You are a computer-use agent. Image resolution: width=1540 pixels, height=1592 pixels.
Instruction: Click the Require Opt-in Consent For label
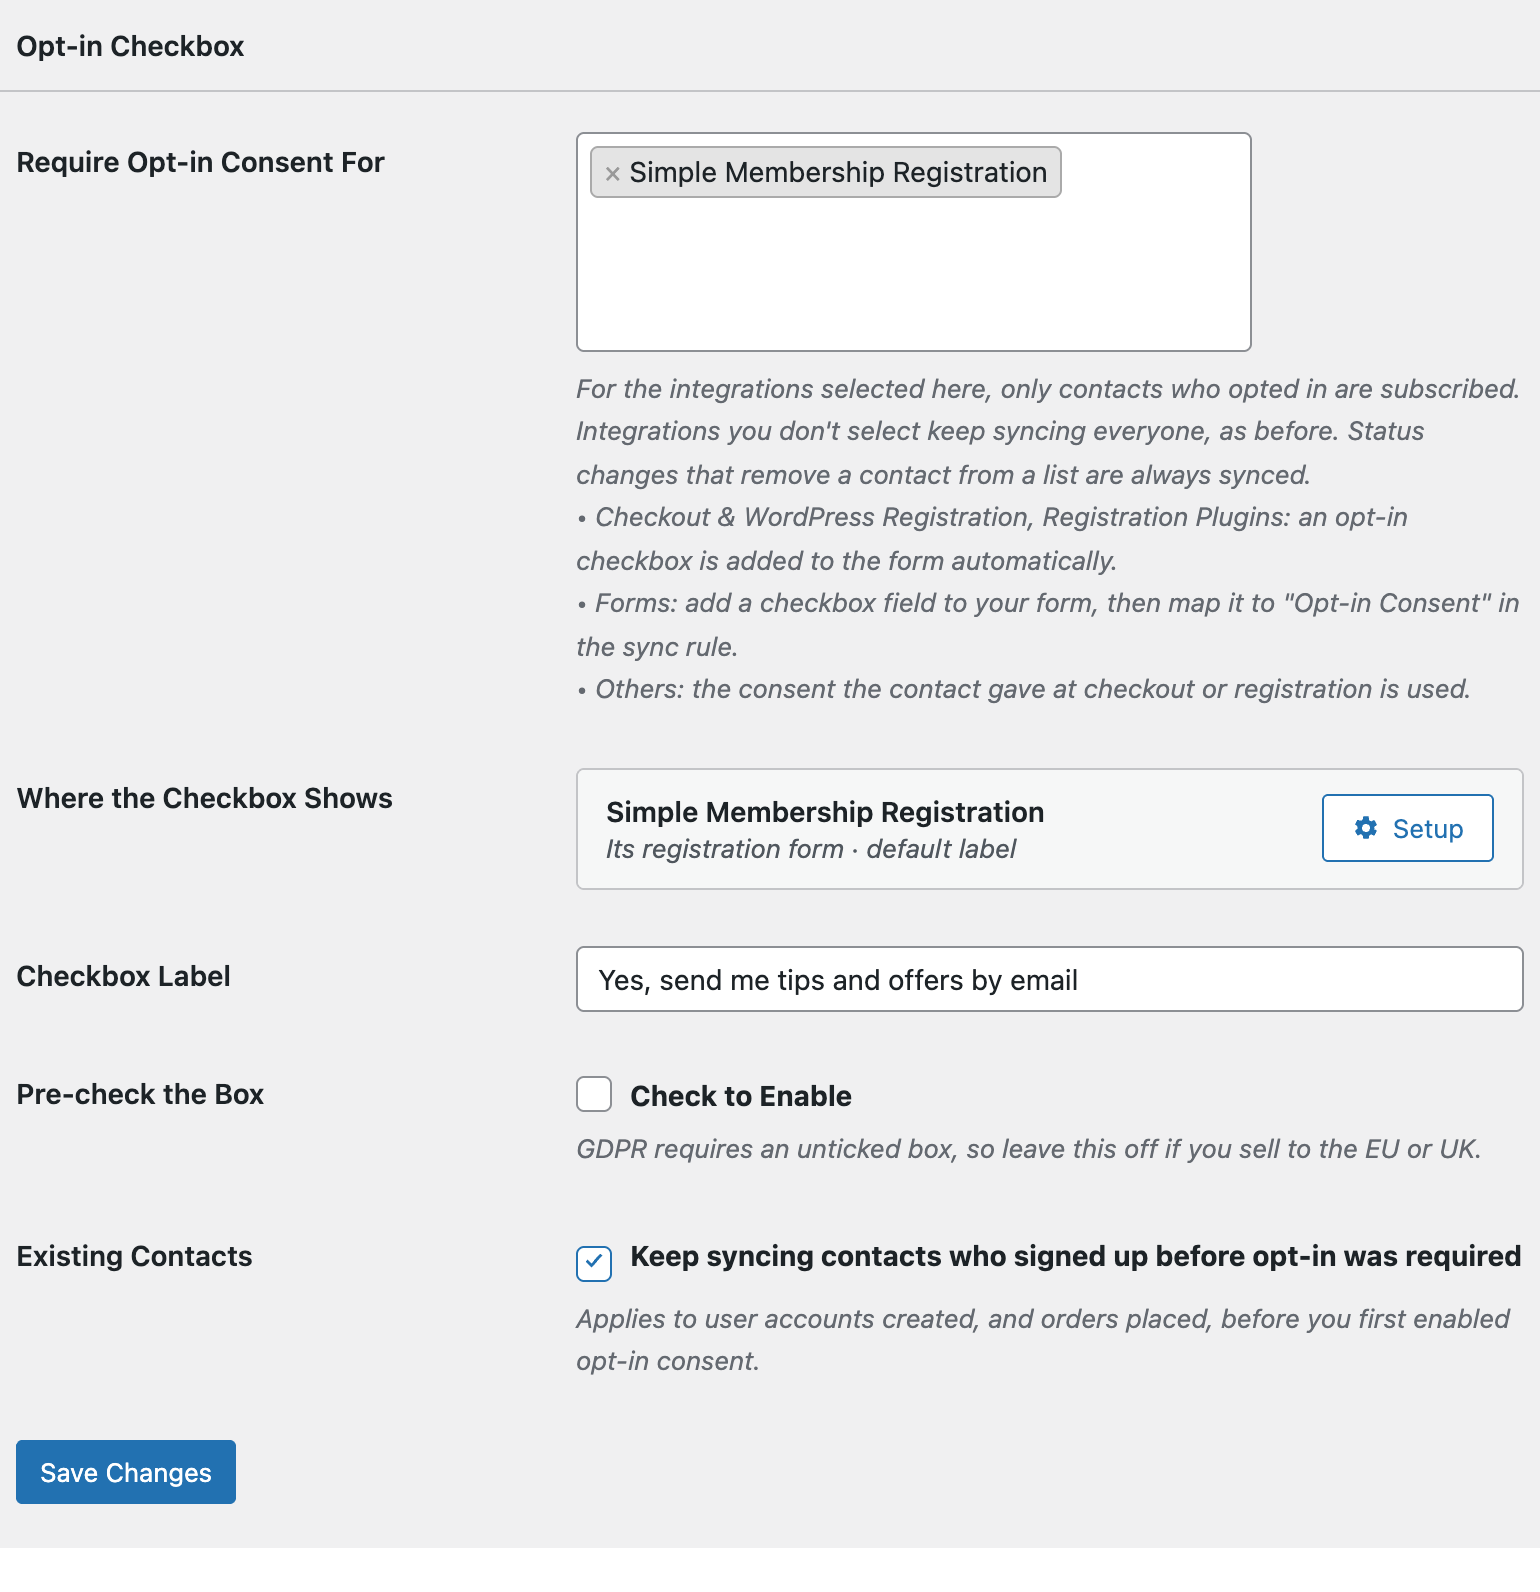click(x=201, y=162)
